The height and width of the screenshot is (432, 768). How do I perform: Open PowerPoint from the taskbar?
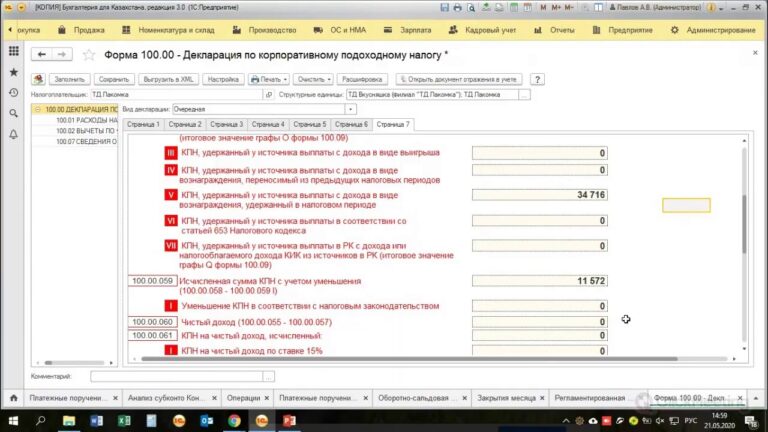pyautogui.click(x=289, y=421)
